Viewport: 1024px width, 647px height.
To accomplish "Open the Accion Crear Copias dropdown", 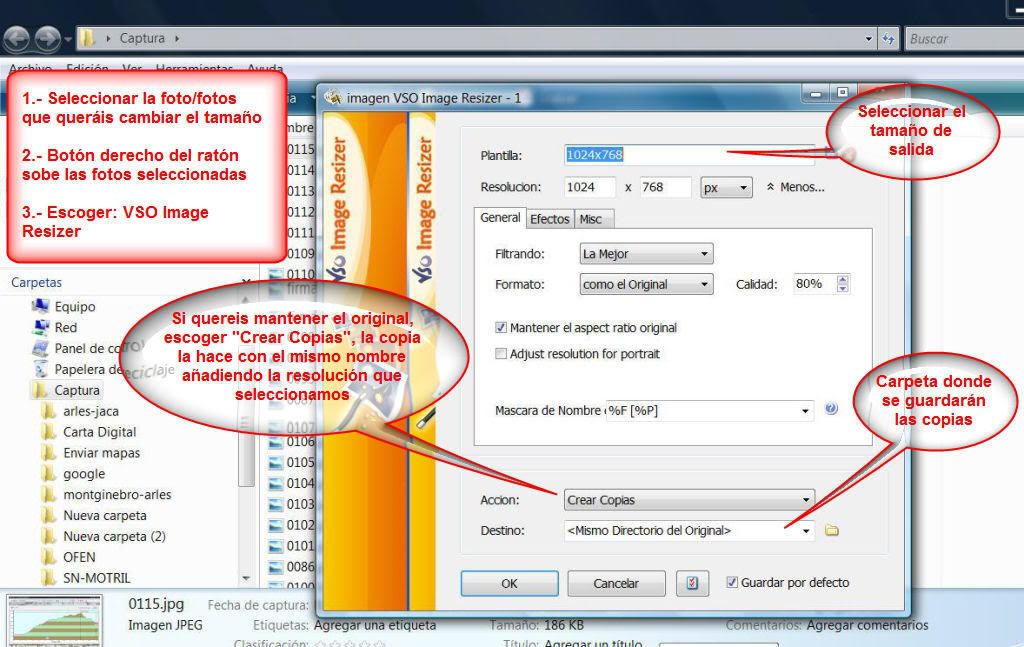I will pos(689,500).
